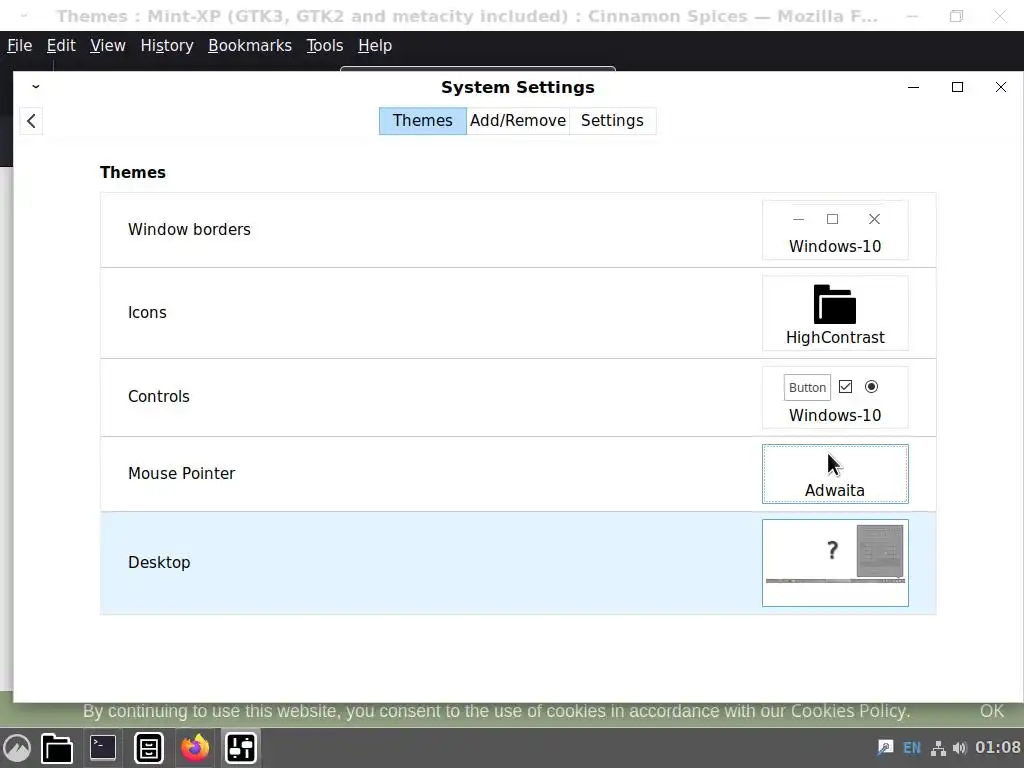This screenshot has height=768, width=1024.
Task: Switch to the Add/Remove tab
Action: (518, 121)
